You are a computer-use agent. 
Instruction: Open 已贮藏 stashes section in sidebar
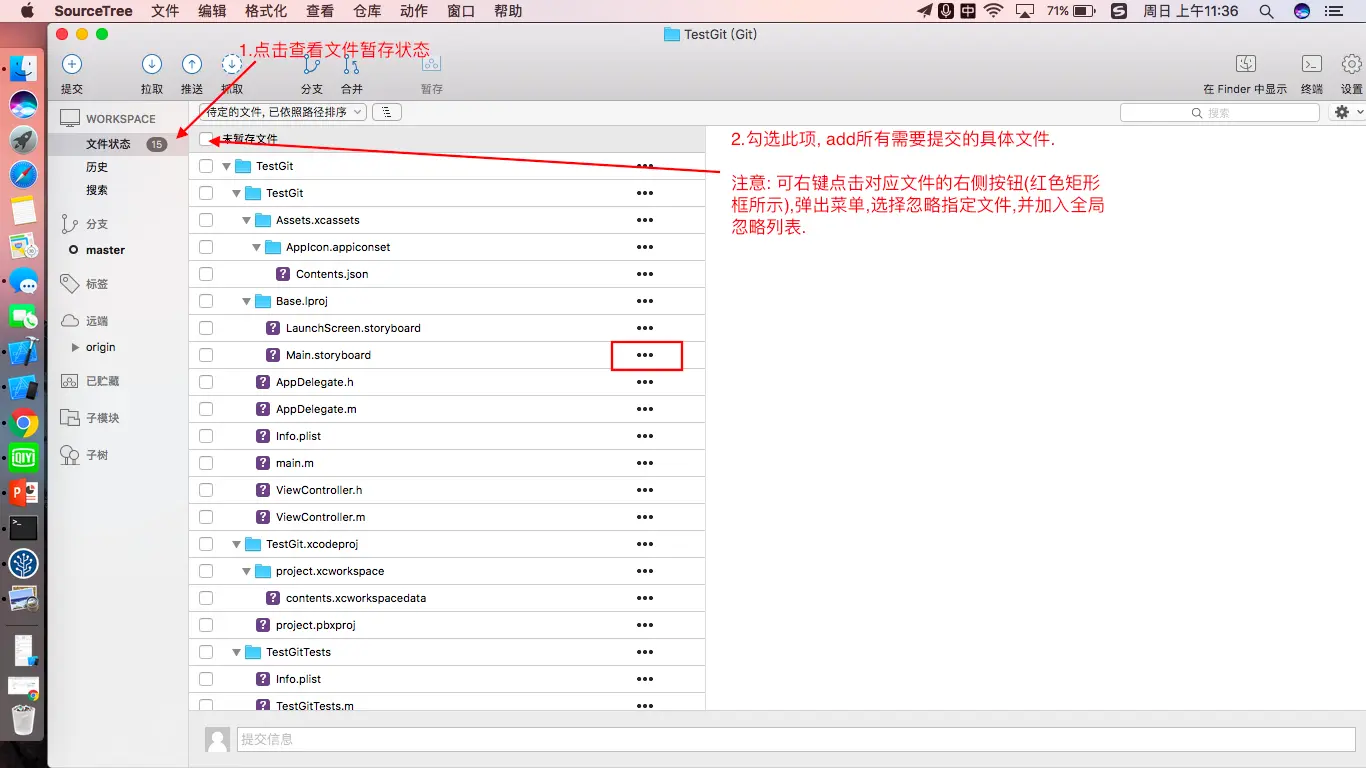click(102, 381)
